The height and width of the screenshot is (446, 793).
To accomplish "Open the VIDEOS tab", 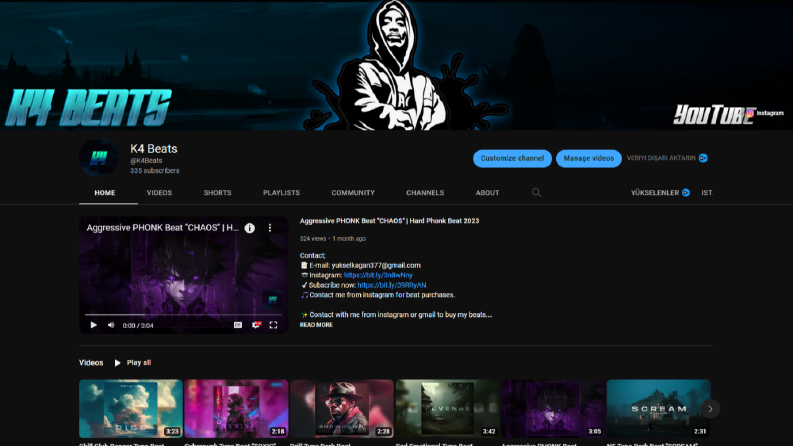I will tap(159, 193).
